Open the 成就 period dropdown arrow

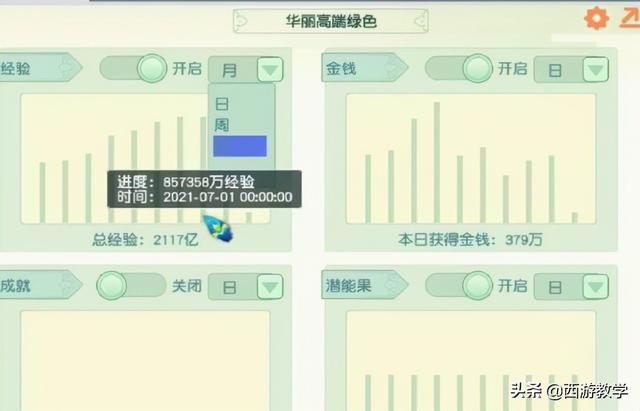click(270, 287)
